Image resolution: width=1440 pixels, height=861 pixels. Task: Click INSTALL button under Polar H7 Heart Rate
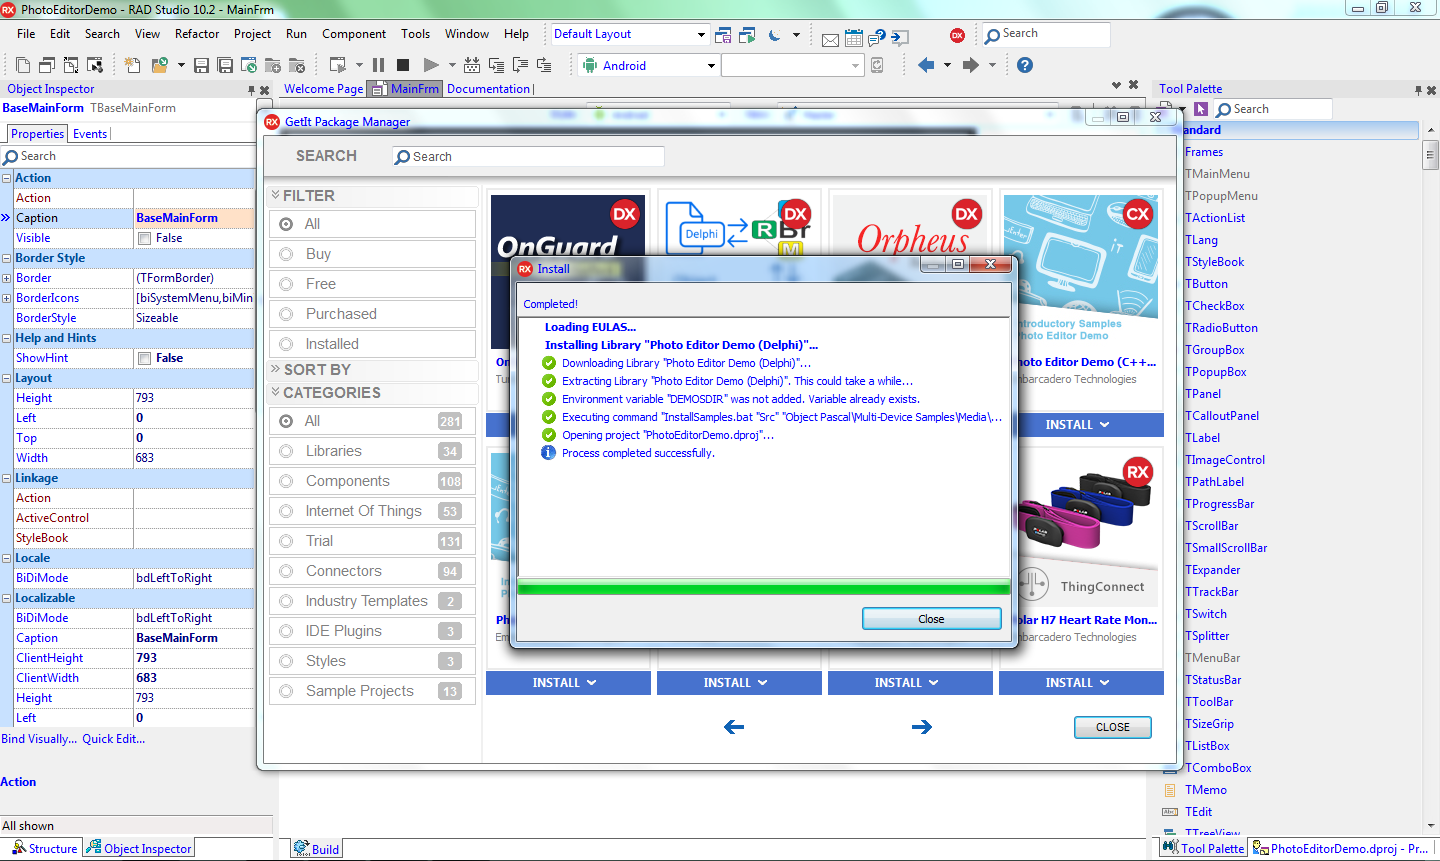point(1081,683)
